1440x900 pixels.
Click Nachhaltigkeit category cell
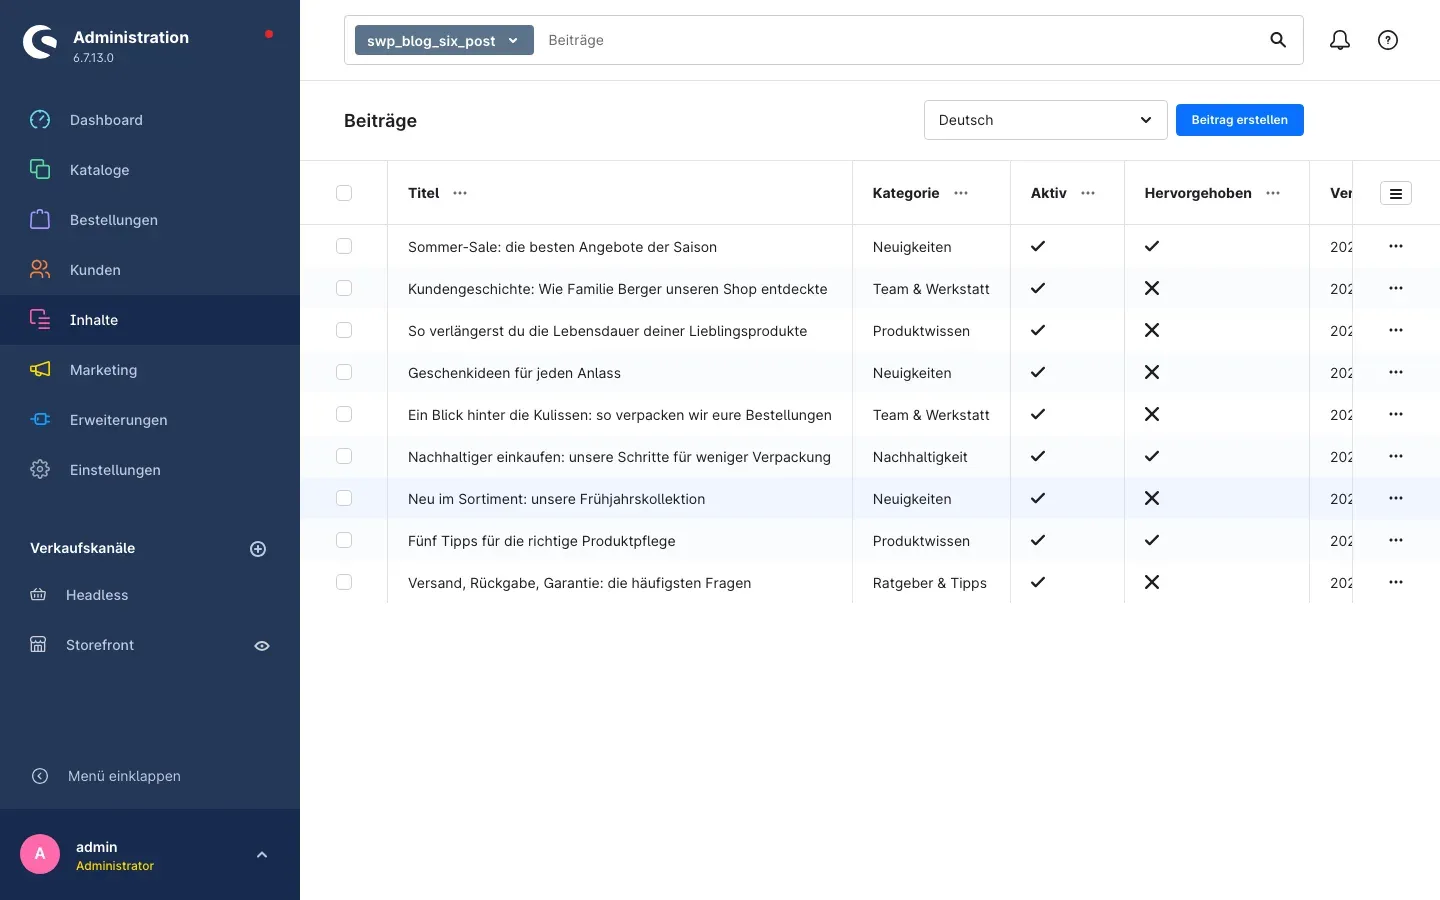click(920, 457)
